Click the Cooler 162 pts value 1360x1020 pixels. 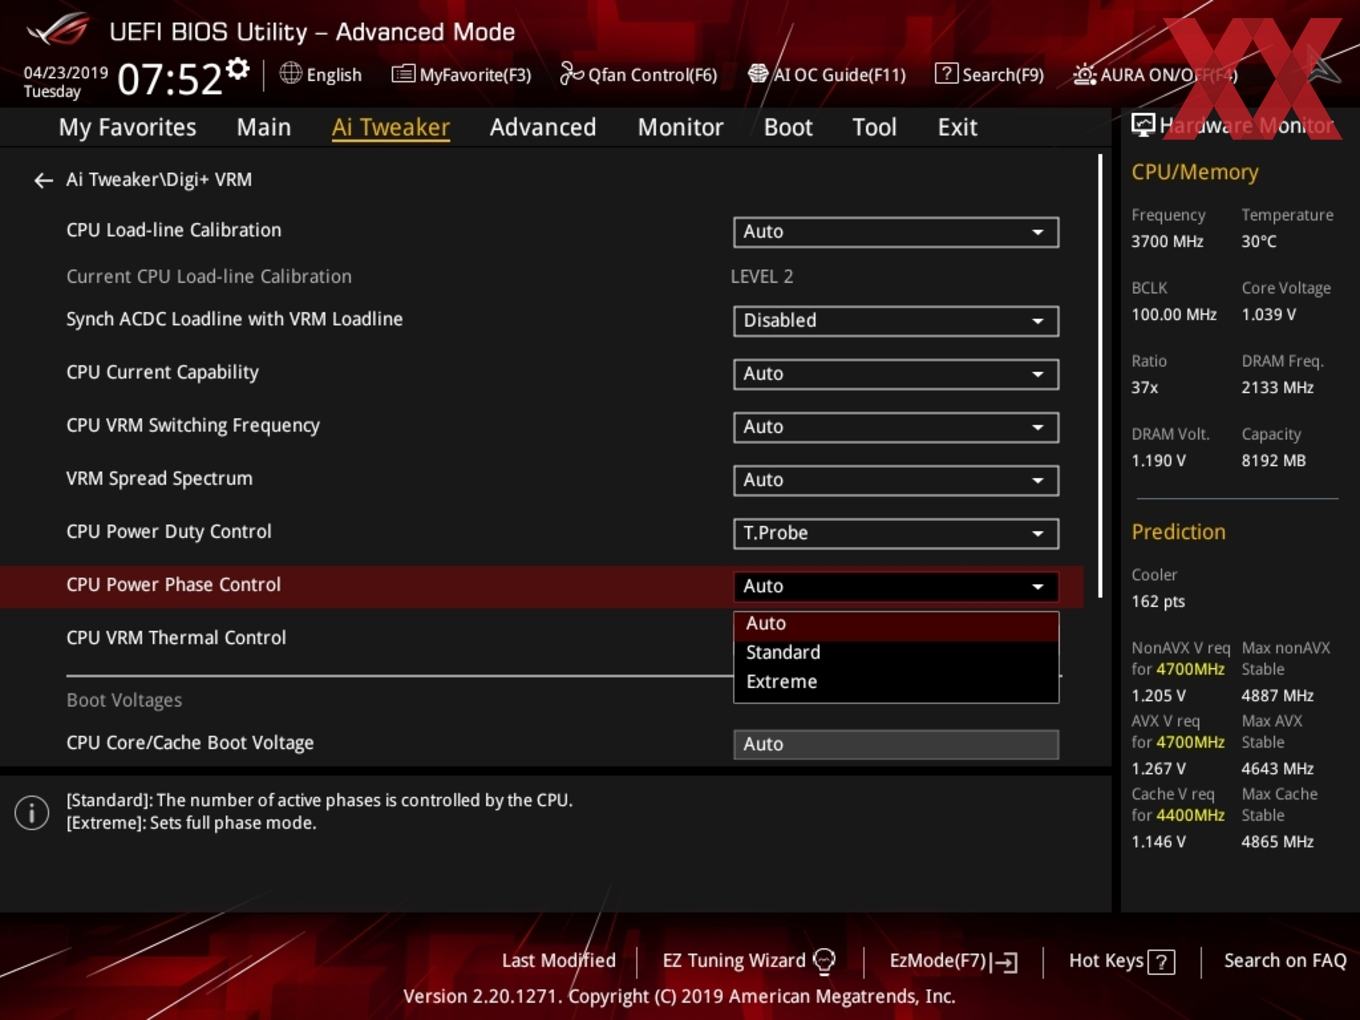[1158, 601]
